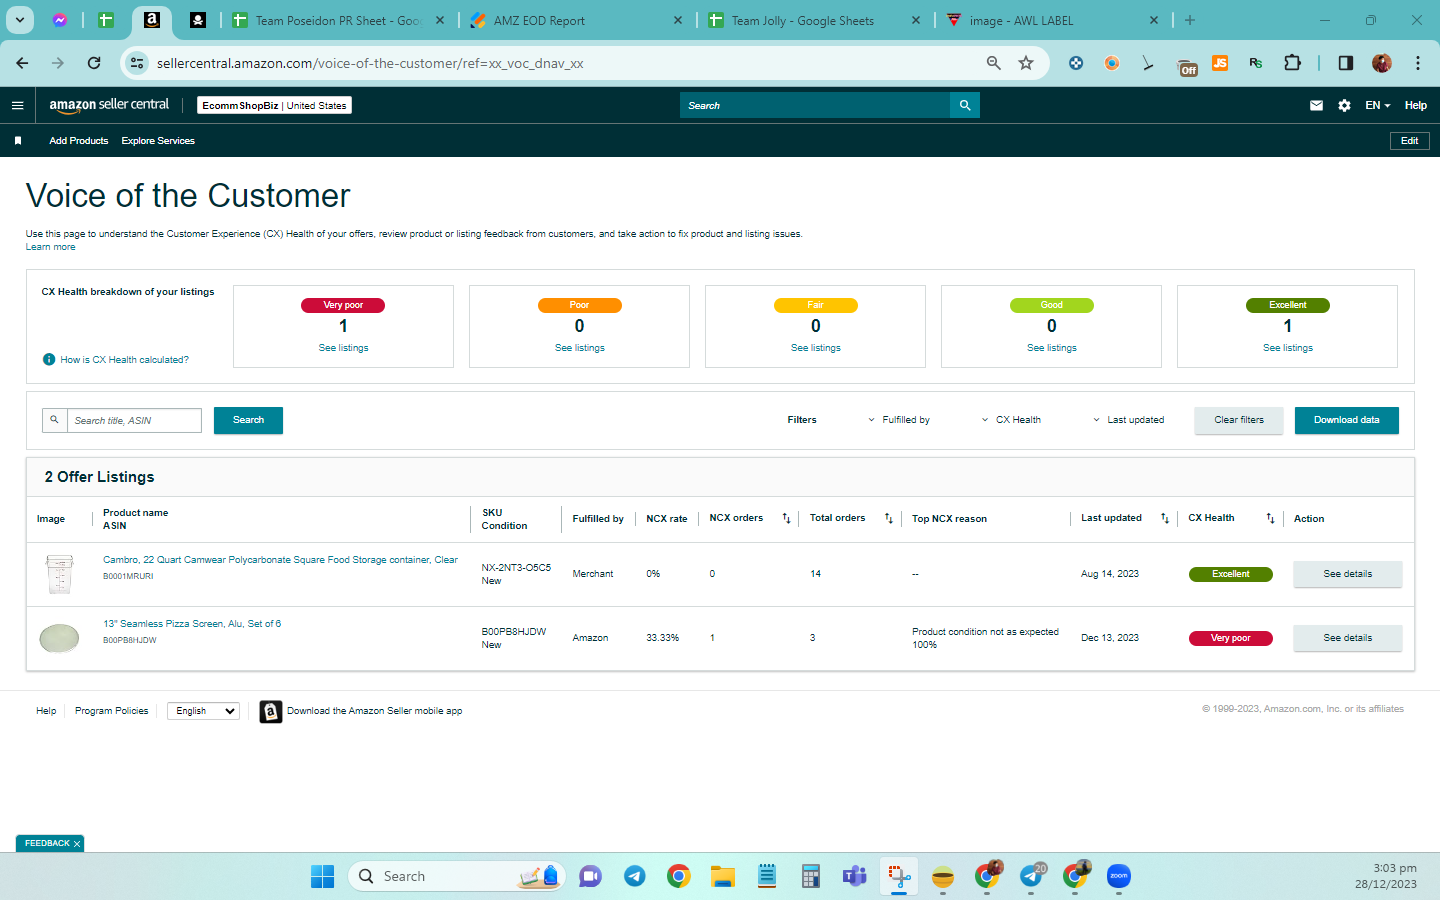Click the Snipping Tool icon in the taskbar
The width and height of the screenshot is (1440, 900).
[x=898, y=877]
